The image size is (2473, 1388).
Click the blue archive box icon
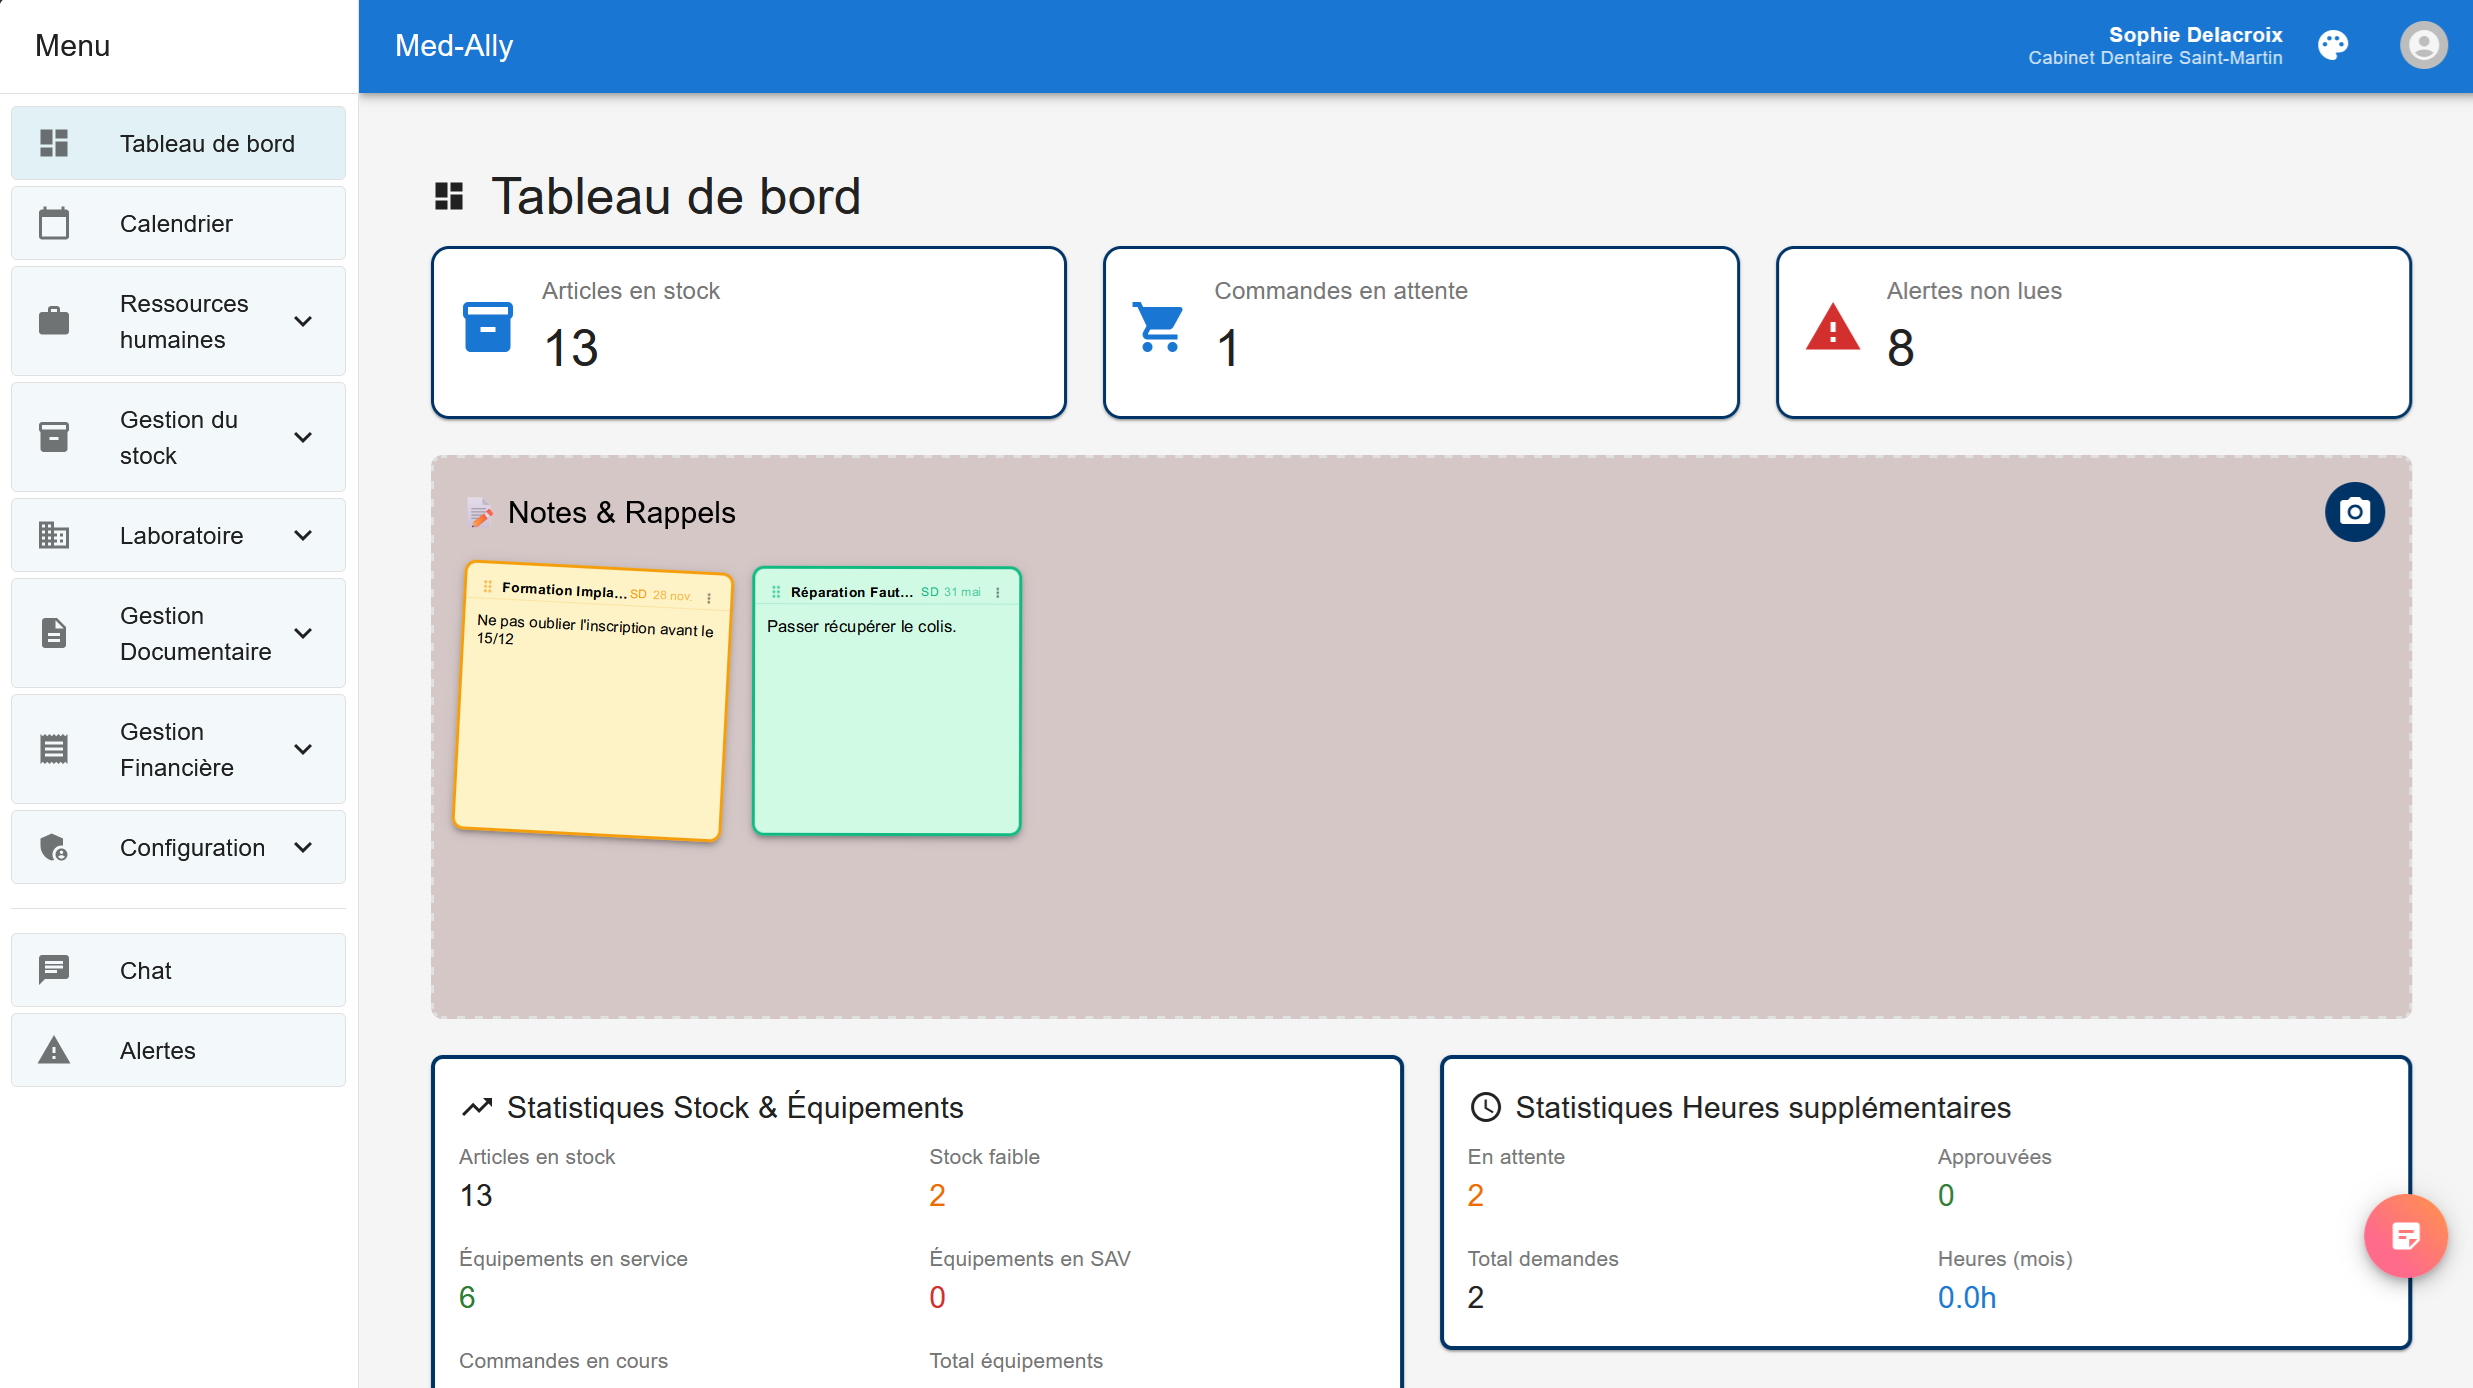(488, 327)
